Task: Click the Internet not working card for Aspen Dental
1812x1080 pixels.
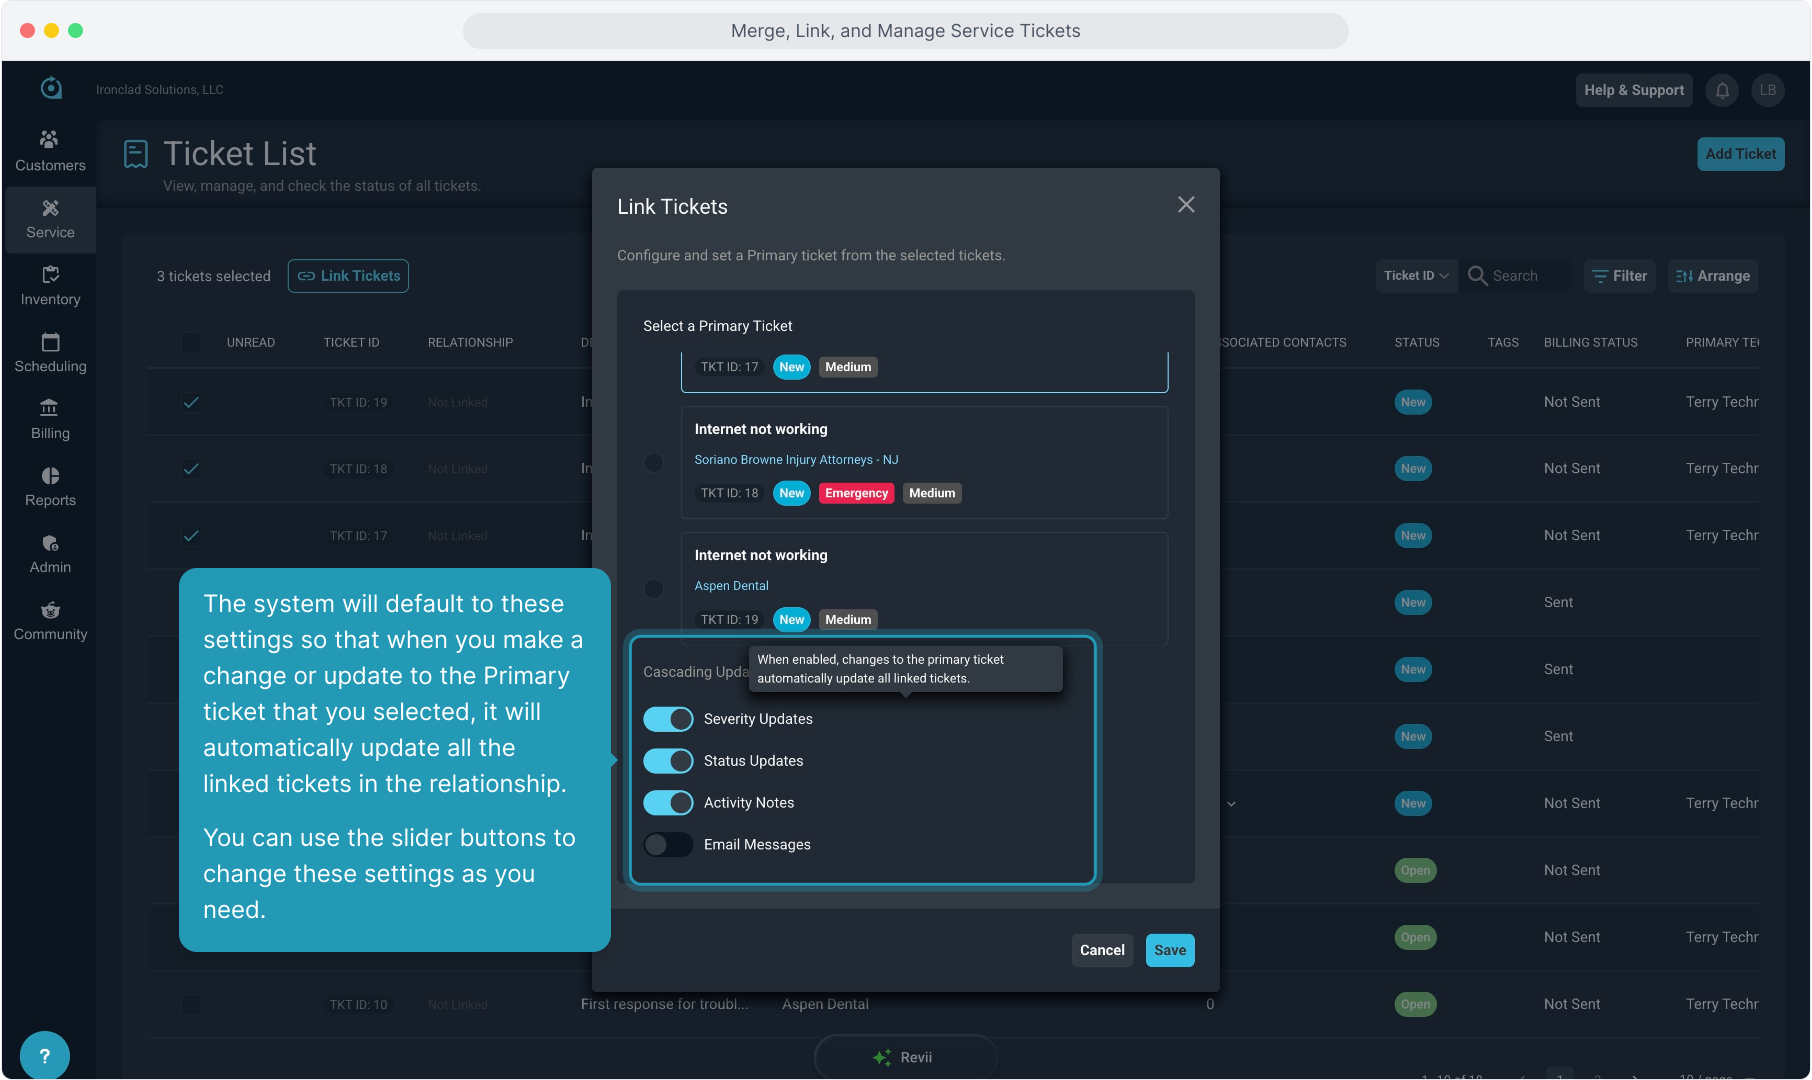Action: (924, 588)
